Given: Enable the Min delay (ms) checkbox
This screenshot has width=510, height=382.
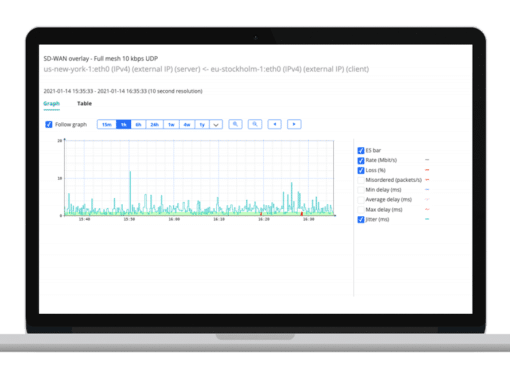Looking at the screenshot, I should click(x=361, y=190).
